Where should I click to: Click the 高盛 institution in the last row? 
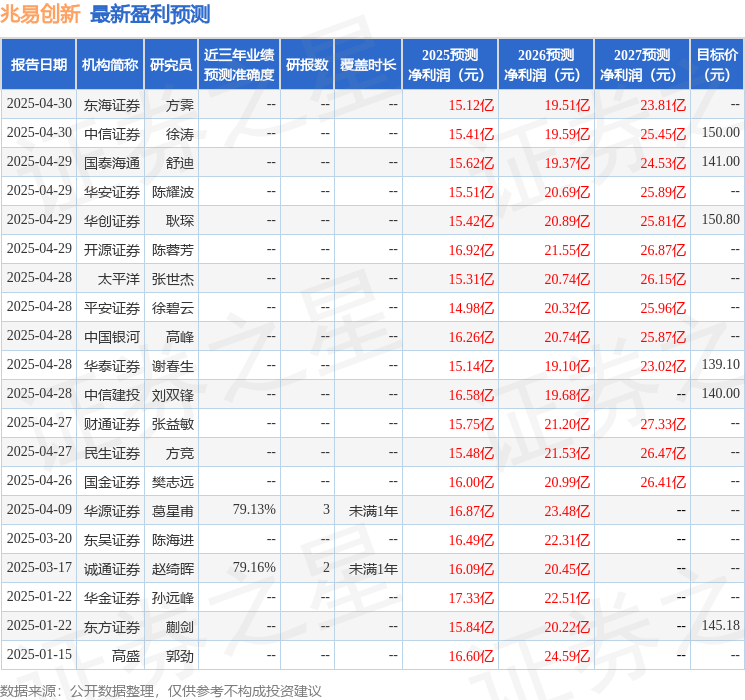click(x=126, y=656)
